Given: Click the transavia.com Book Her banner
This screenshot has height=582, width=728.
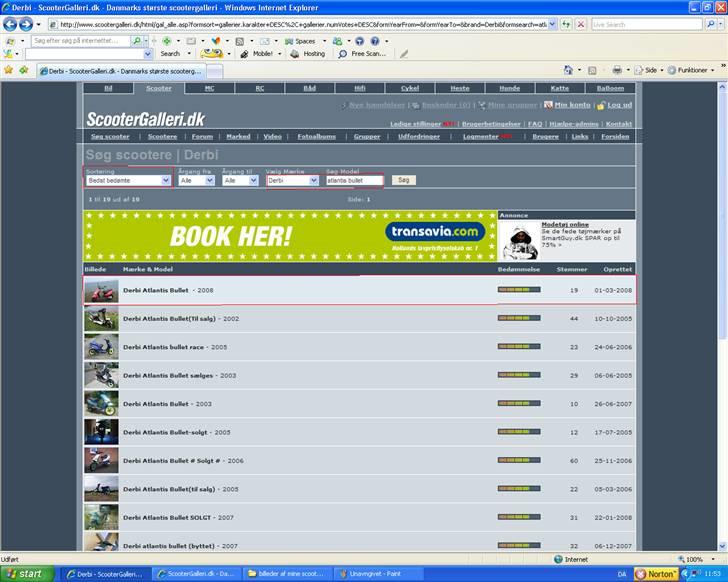Looking at the screenshot, I should coord(290,236).
